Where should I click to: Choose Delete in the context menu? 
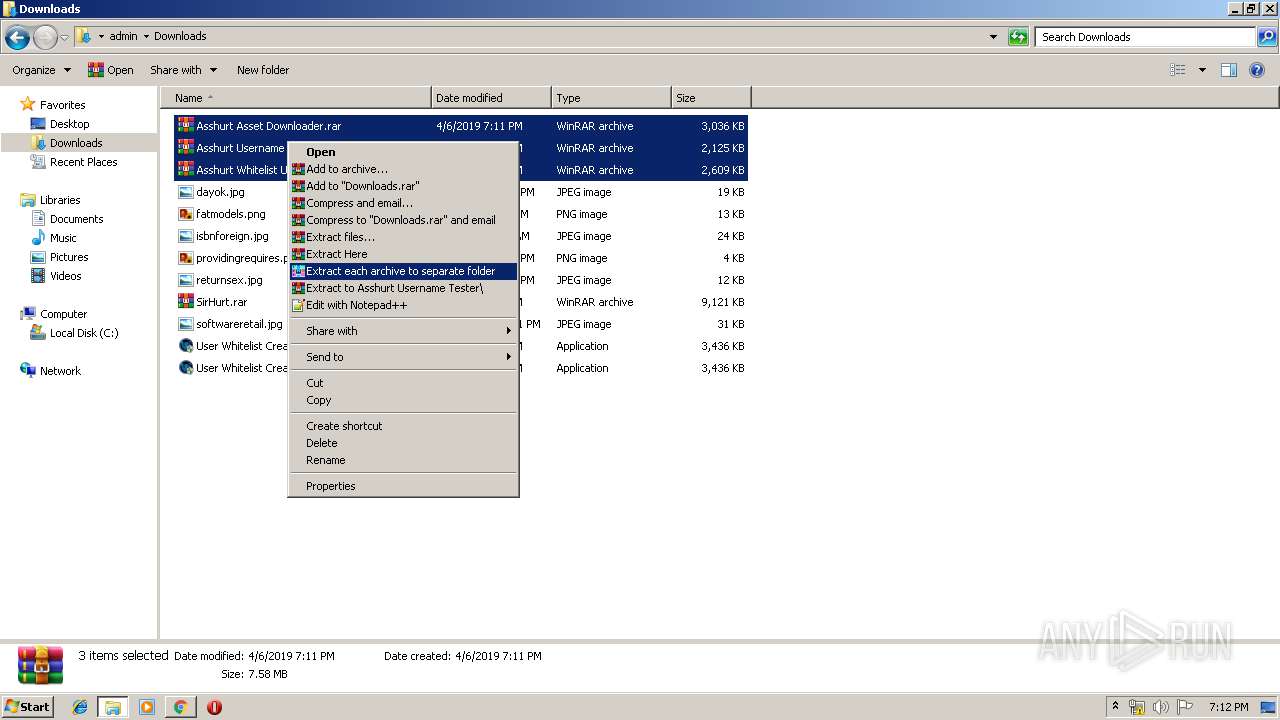point(403,443)
